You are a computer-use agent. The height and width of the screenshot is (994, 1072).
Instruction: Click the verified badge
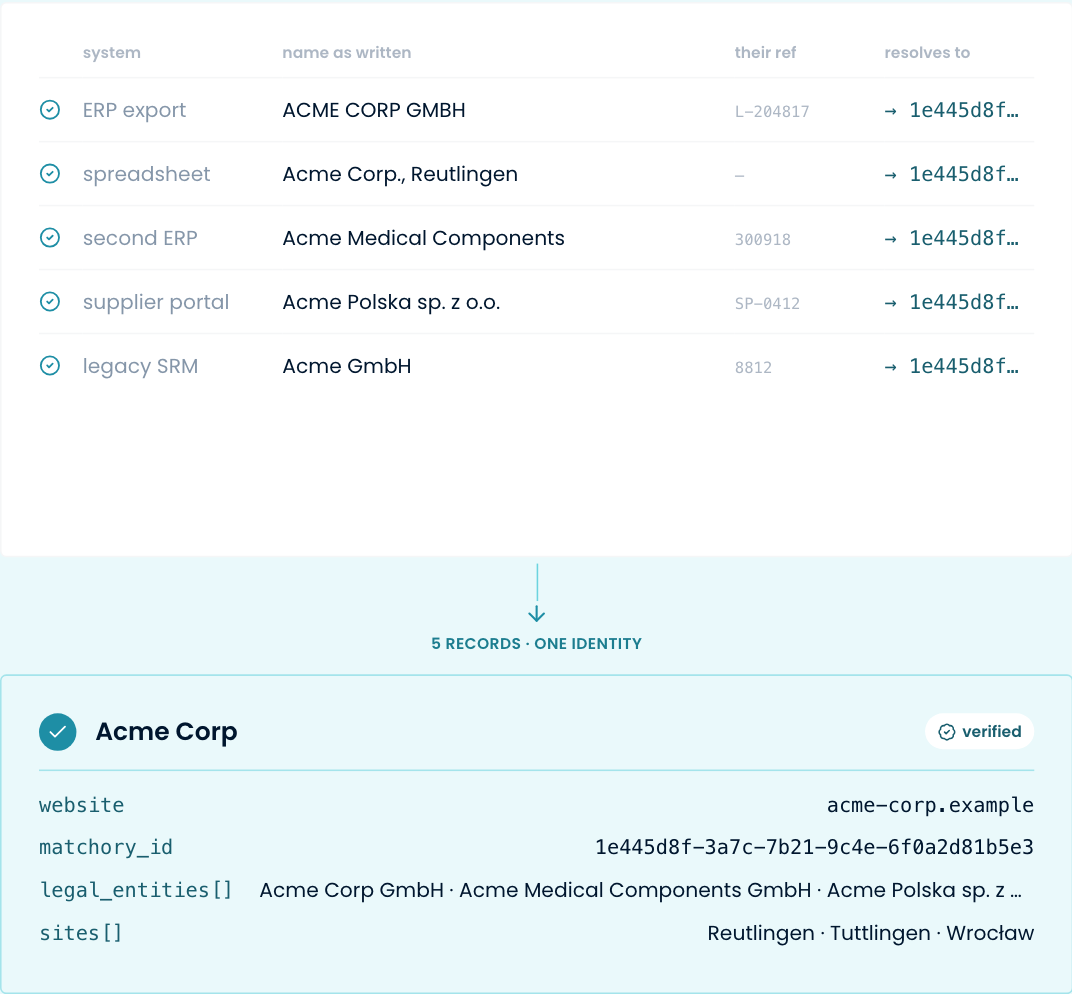coord(979,731)
